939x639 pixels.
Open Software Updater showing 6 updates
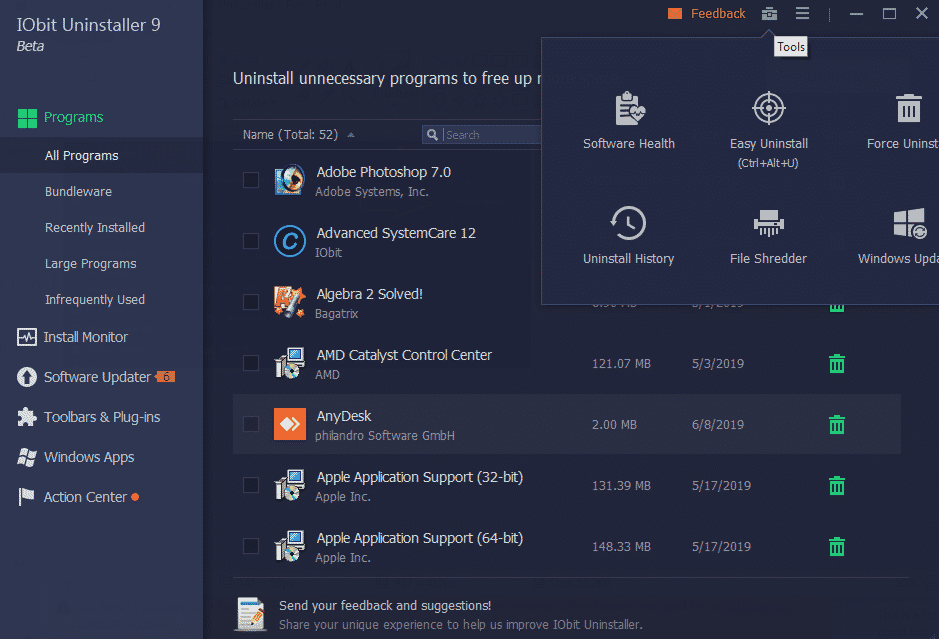point(93,377)
